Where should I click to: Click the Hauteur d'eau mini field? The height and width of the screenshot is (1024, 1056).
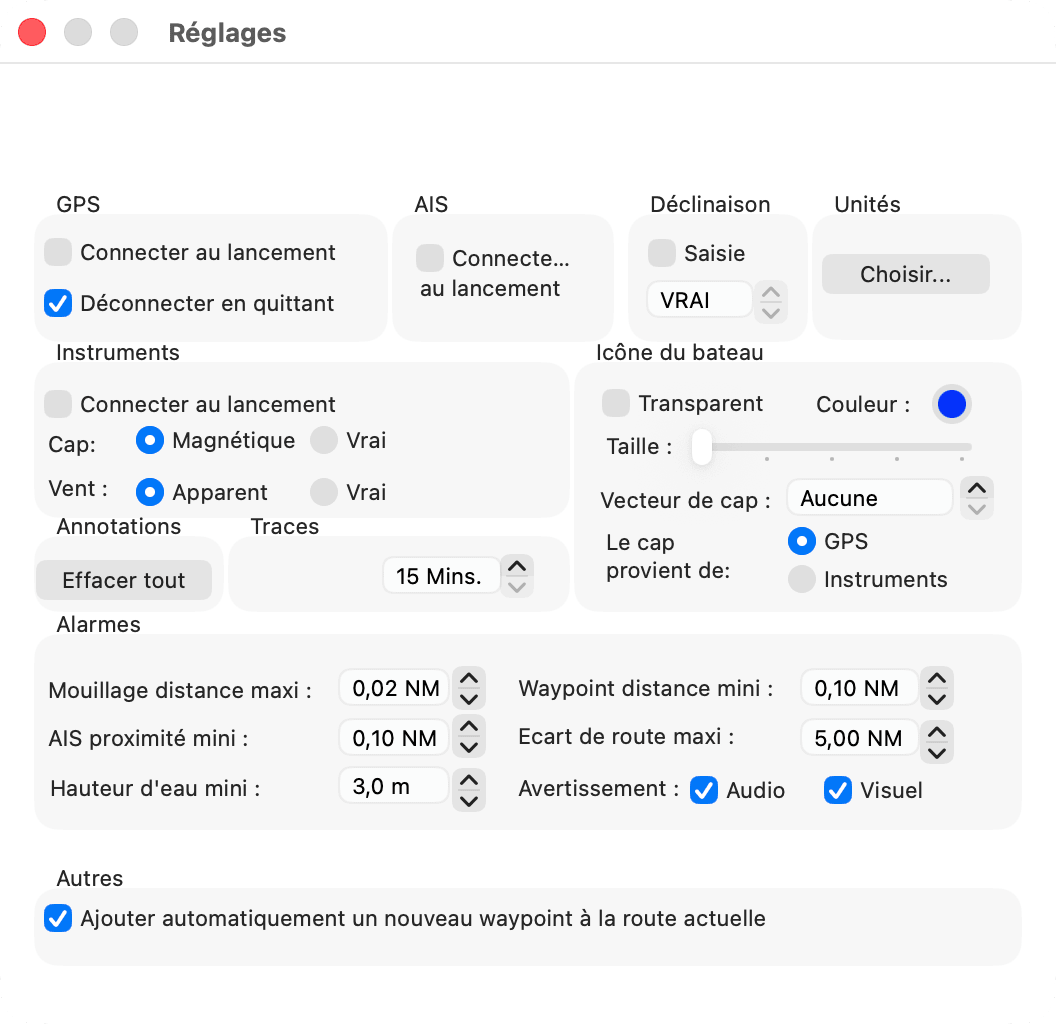[x=395, y=786]
